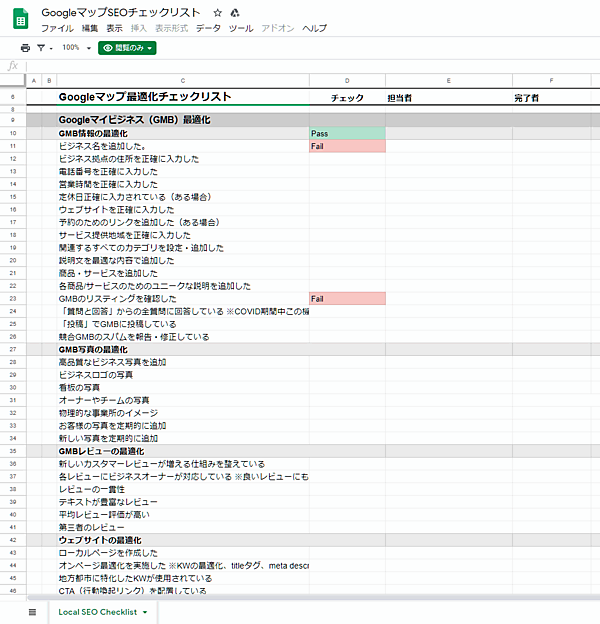This screenshot has height=624, width=600.
Task: Open the ファイル menu
Action: pos(56,29)
